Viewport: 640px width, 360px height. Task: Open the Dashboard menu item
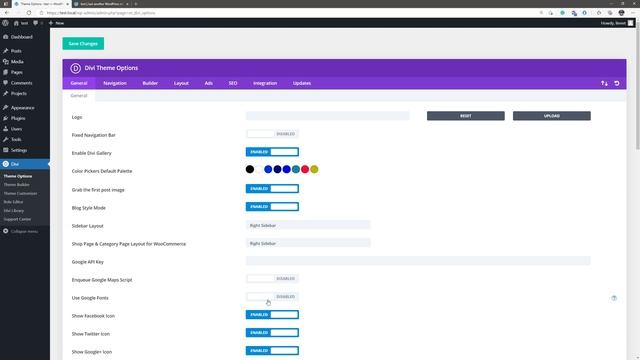coord(22,37)
